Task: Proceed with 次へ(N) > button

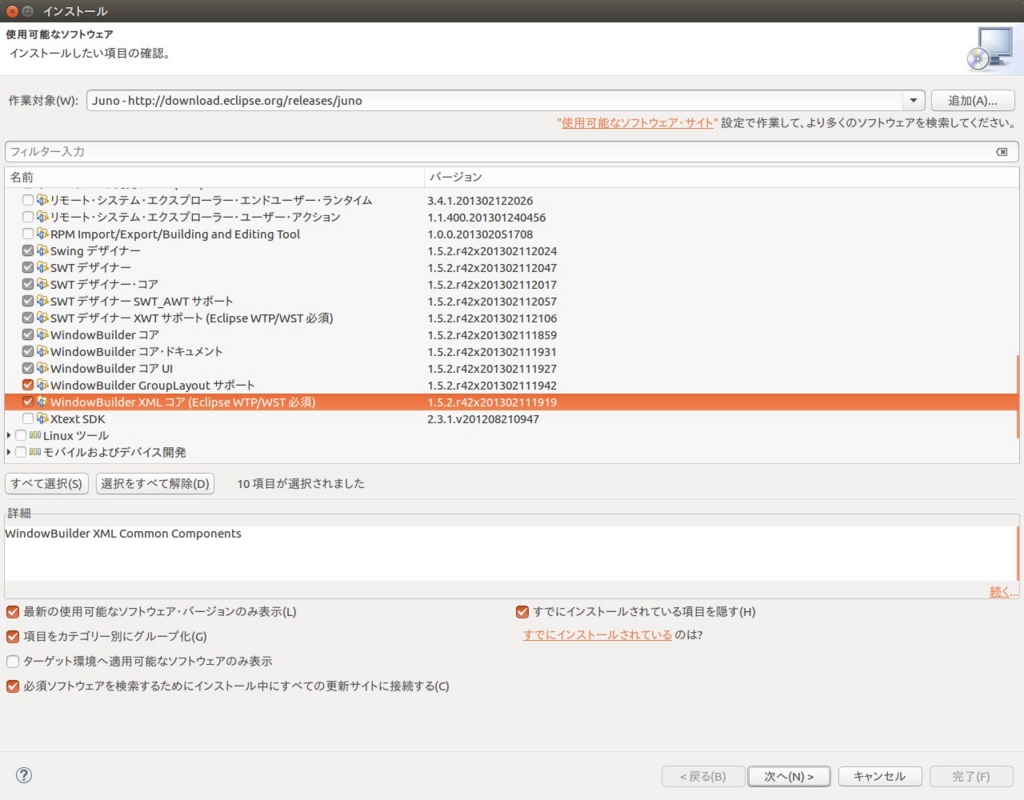Action: point(789,776)
